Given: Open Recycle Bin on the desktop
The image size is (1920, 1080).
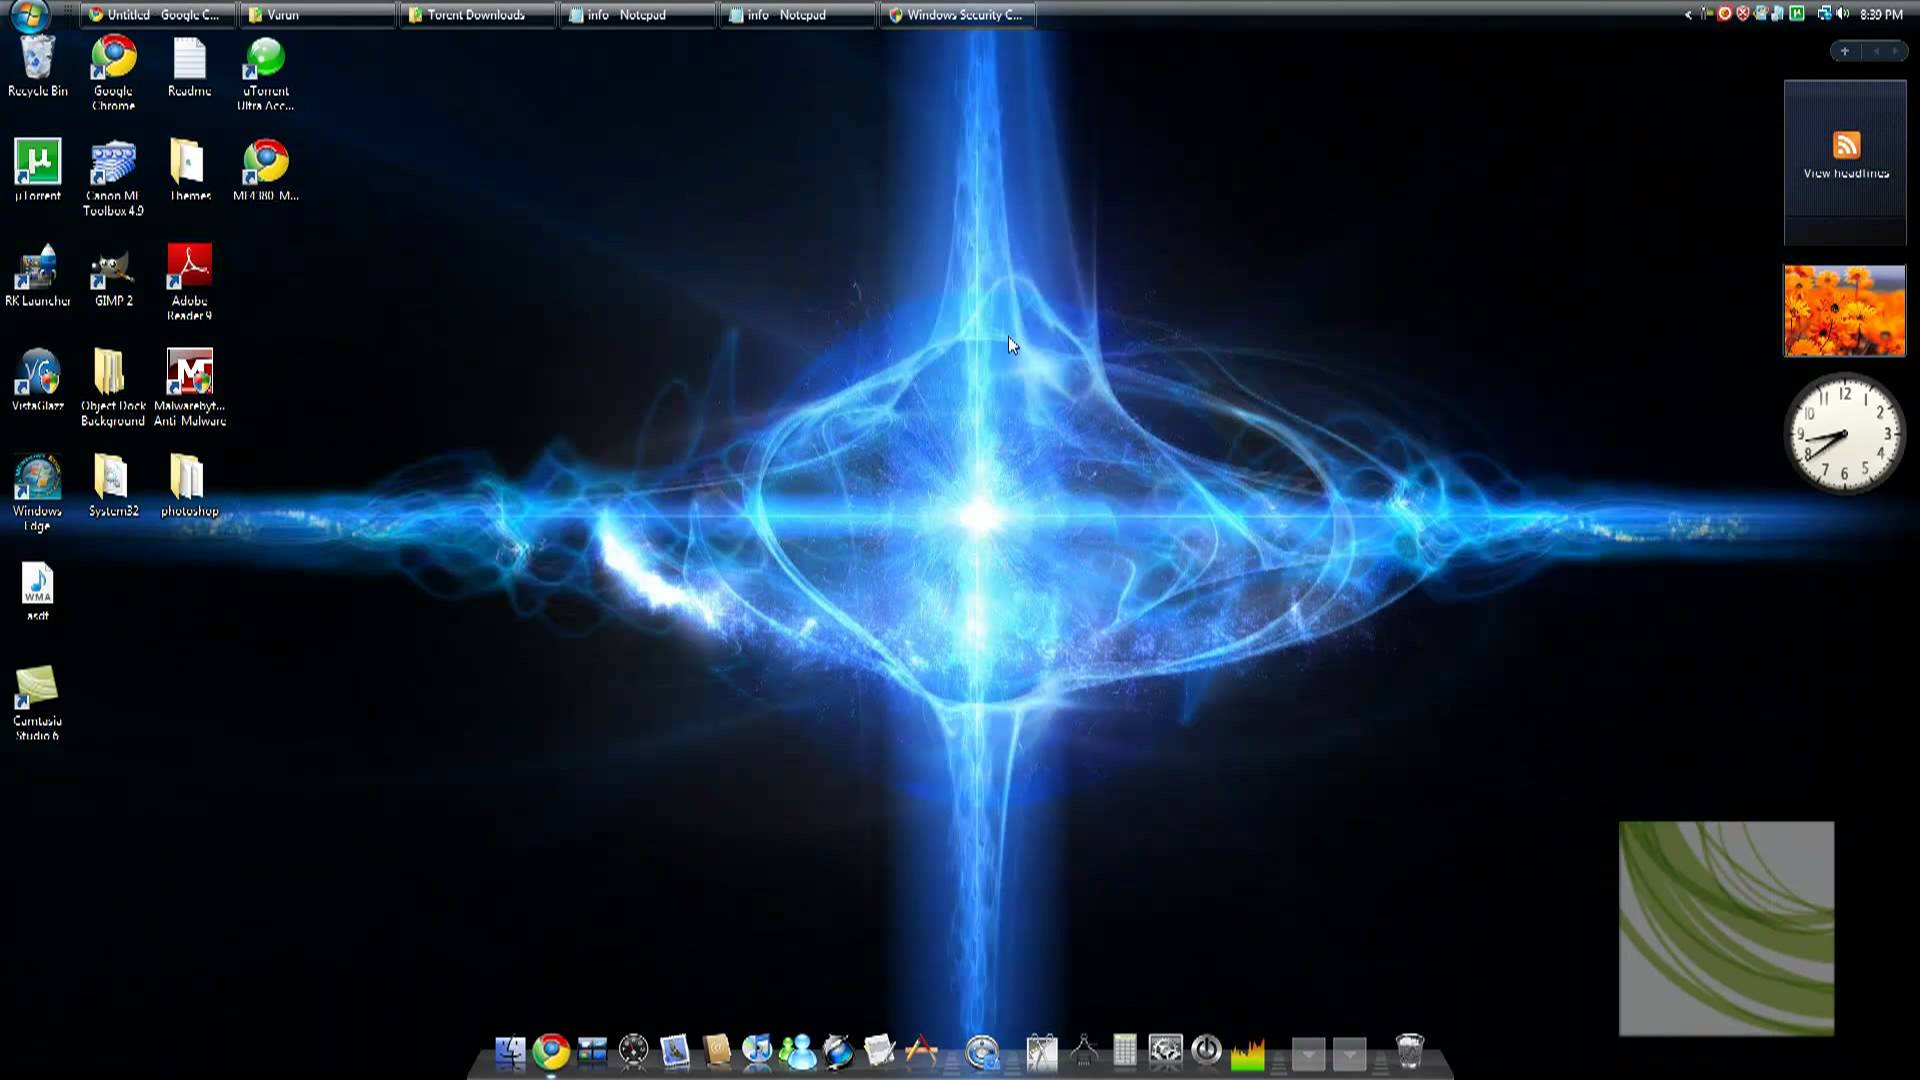Looking at the screenshot, I should coord(38,67).
